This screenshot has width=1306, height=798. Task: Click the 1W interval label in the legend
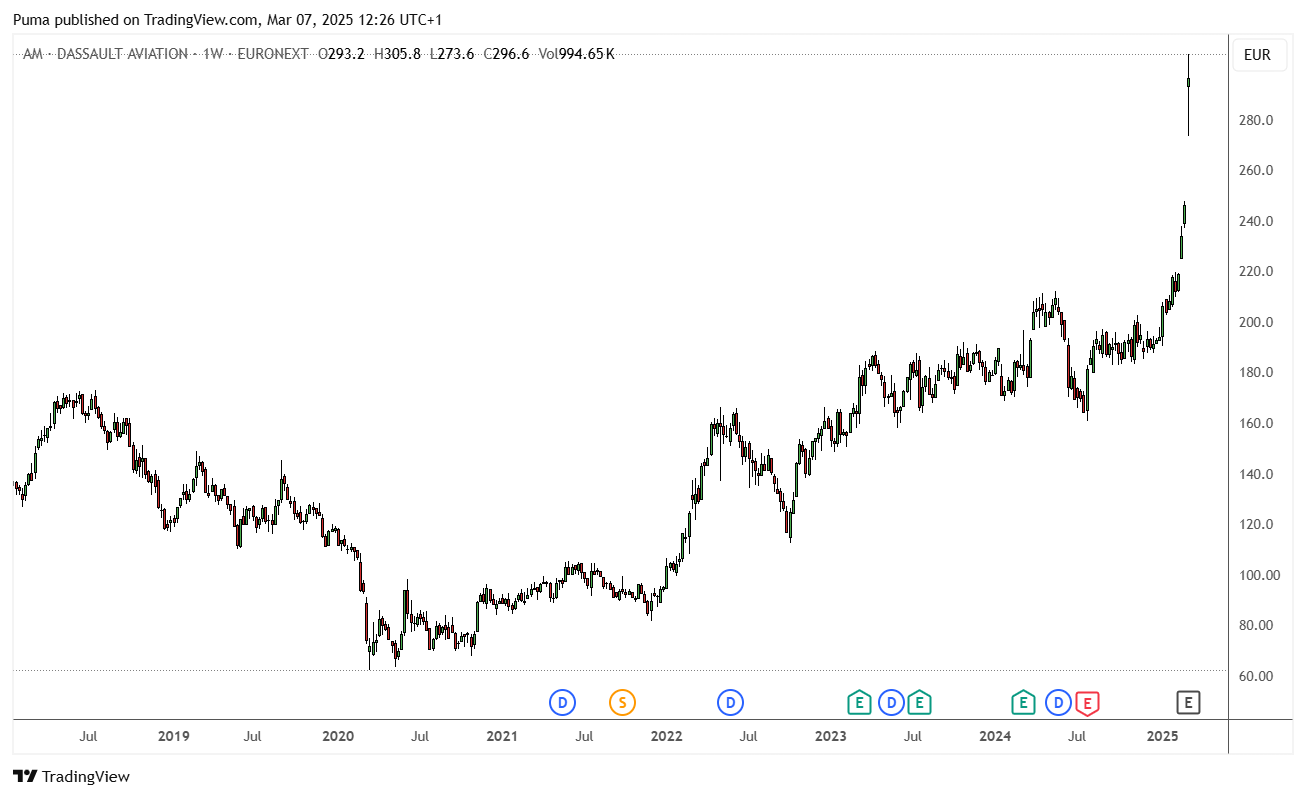pos(213,54)
